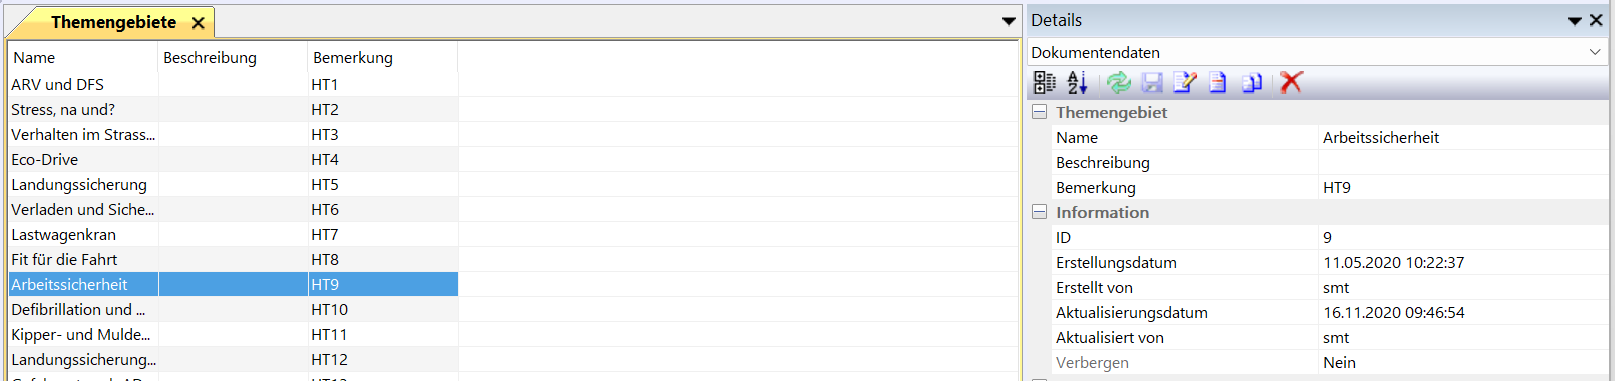Edit the document with pencil icon

coord(1185,83)
